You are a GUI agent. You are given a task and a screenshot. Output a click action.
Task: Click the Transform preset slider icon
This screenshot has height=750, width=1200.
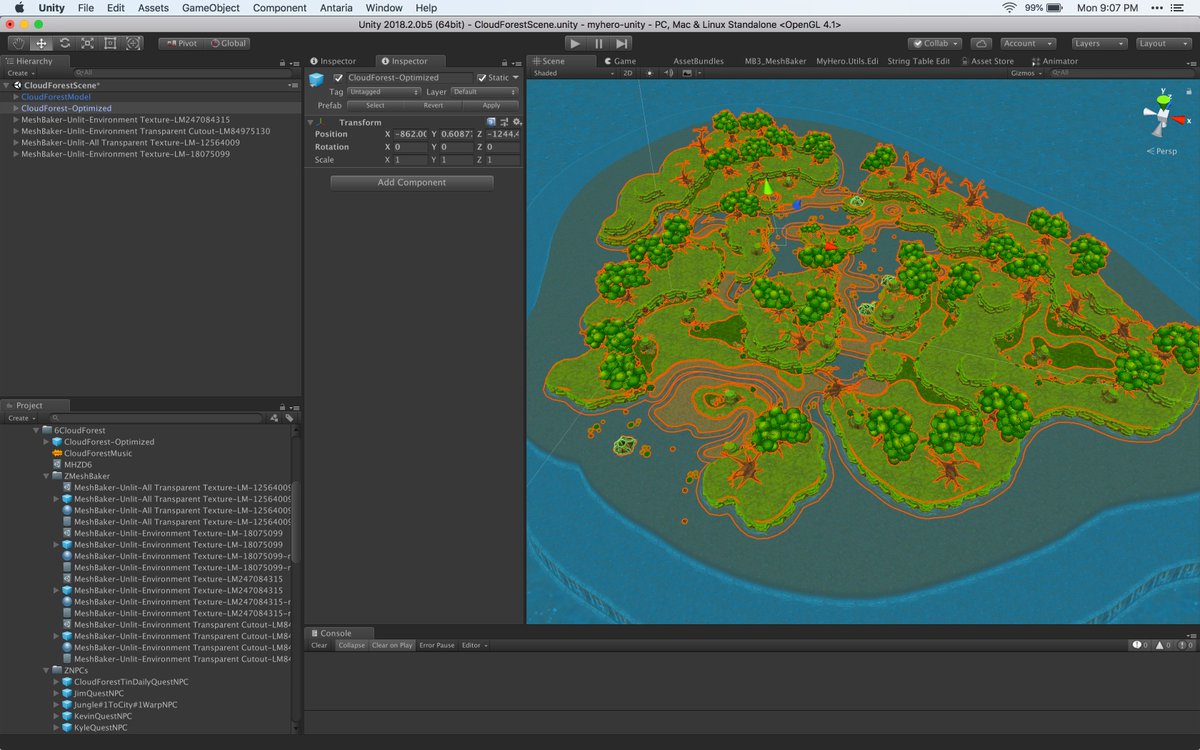504,122
